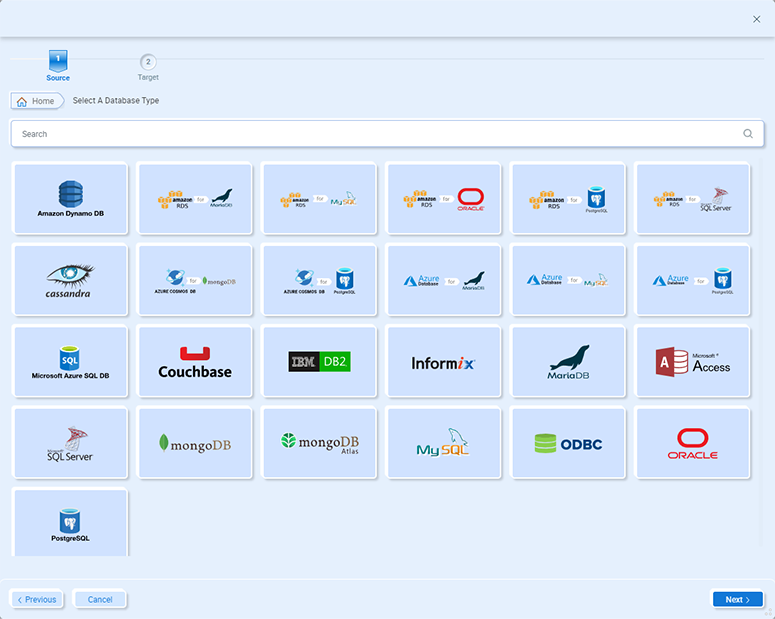Open step 1 Source
Image resolution: width=775 pixels, height=619 pixels.
tap(58, 66)
